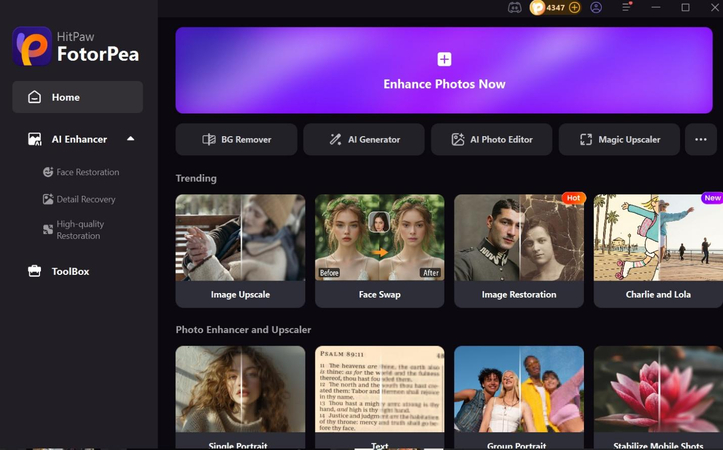
Task: Open the Stabilize Mobile Shots flower thumbnail
Action: click(x=658, y=389)
